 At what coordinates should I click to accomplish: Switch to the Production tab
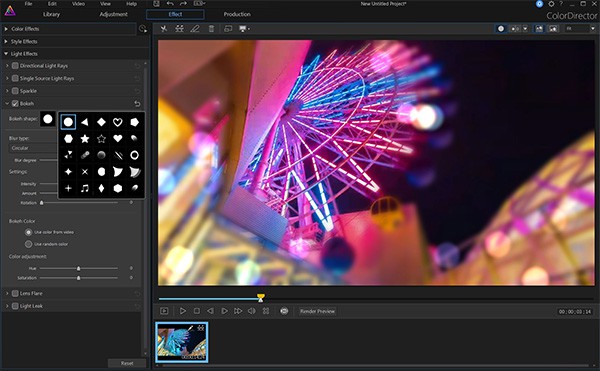pyautogui.click(x=237, y=15)
